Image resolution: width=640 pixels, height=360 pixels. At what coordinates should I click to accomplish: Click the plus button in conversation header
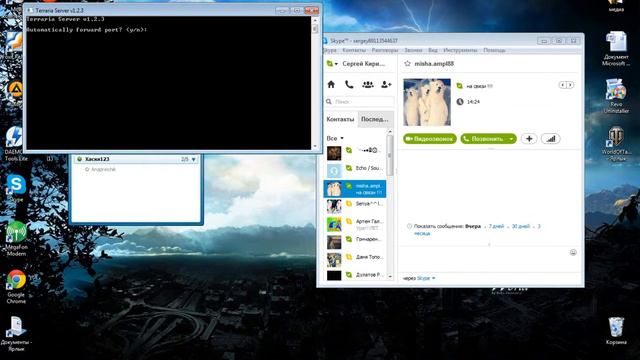tap(529, 139)
